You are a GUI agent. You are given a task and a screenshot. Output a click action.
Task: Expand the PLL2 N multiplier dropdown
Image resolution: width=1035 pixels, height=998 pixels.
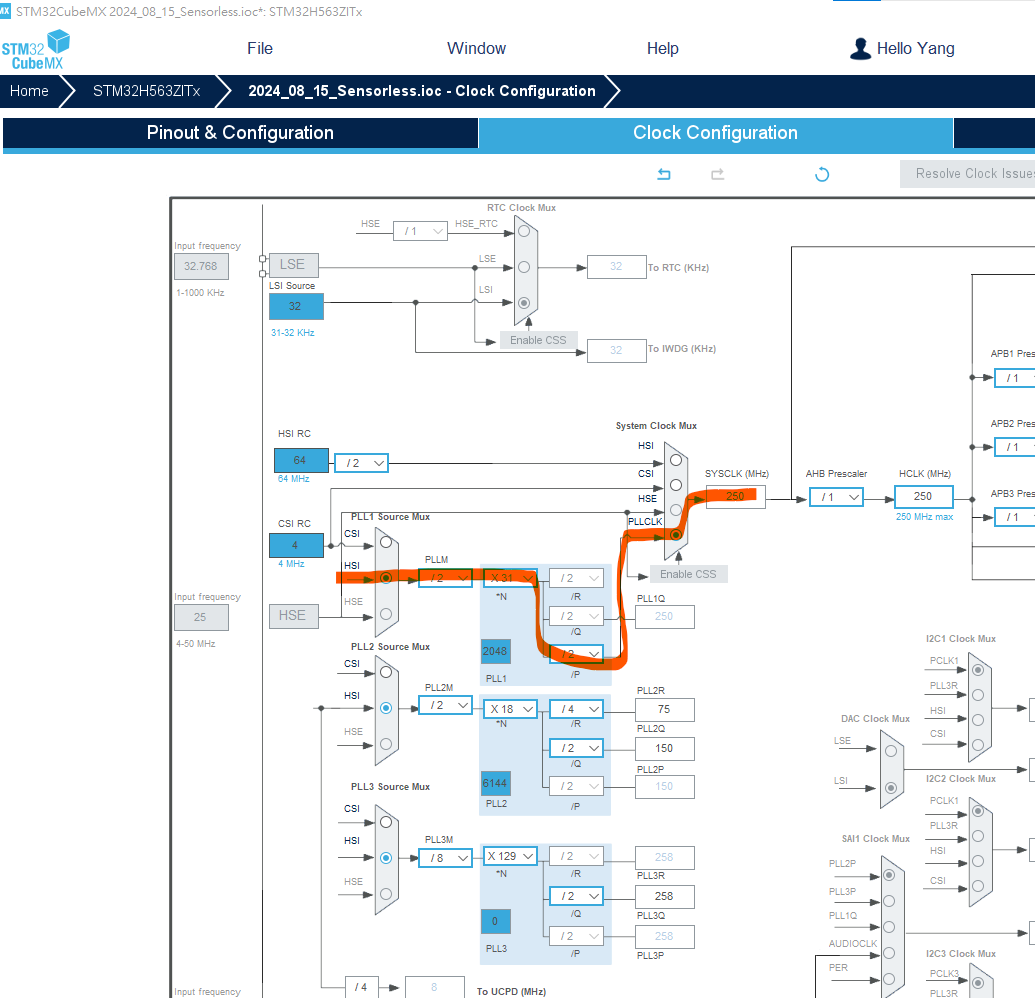[510, 709]
